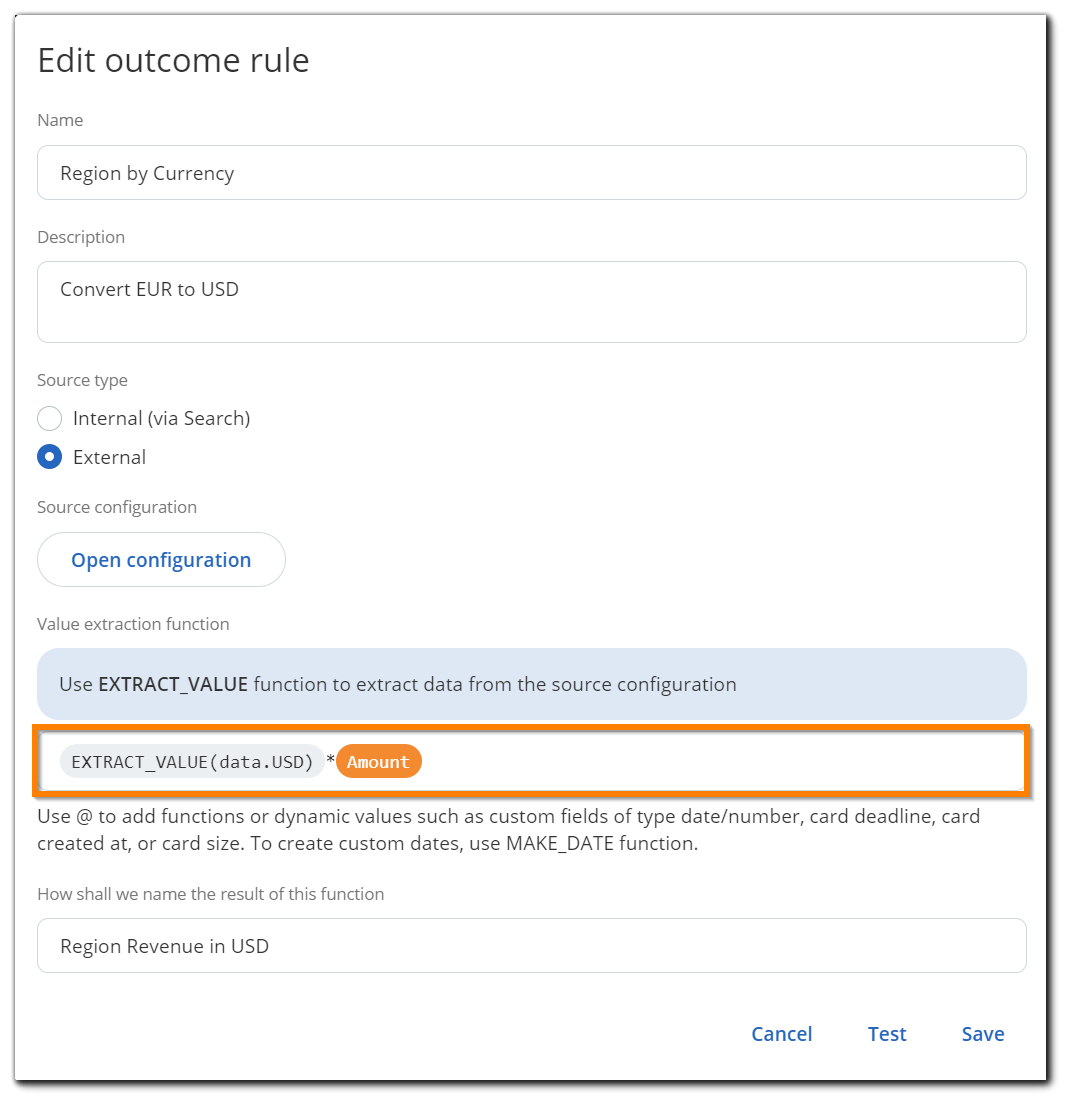Click the Description box with Convert EUR to USD

tap(531, 301)
